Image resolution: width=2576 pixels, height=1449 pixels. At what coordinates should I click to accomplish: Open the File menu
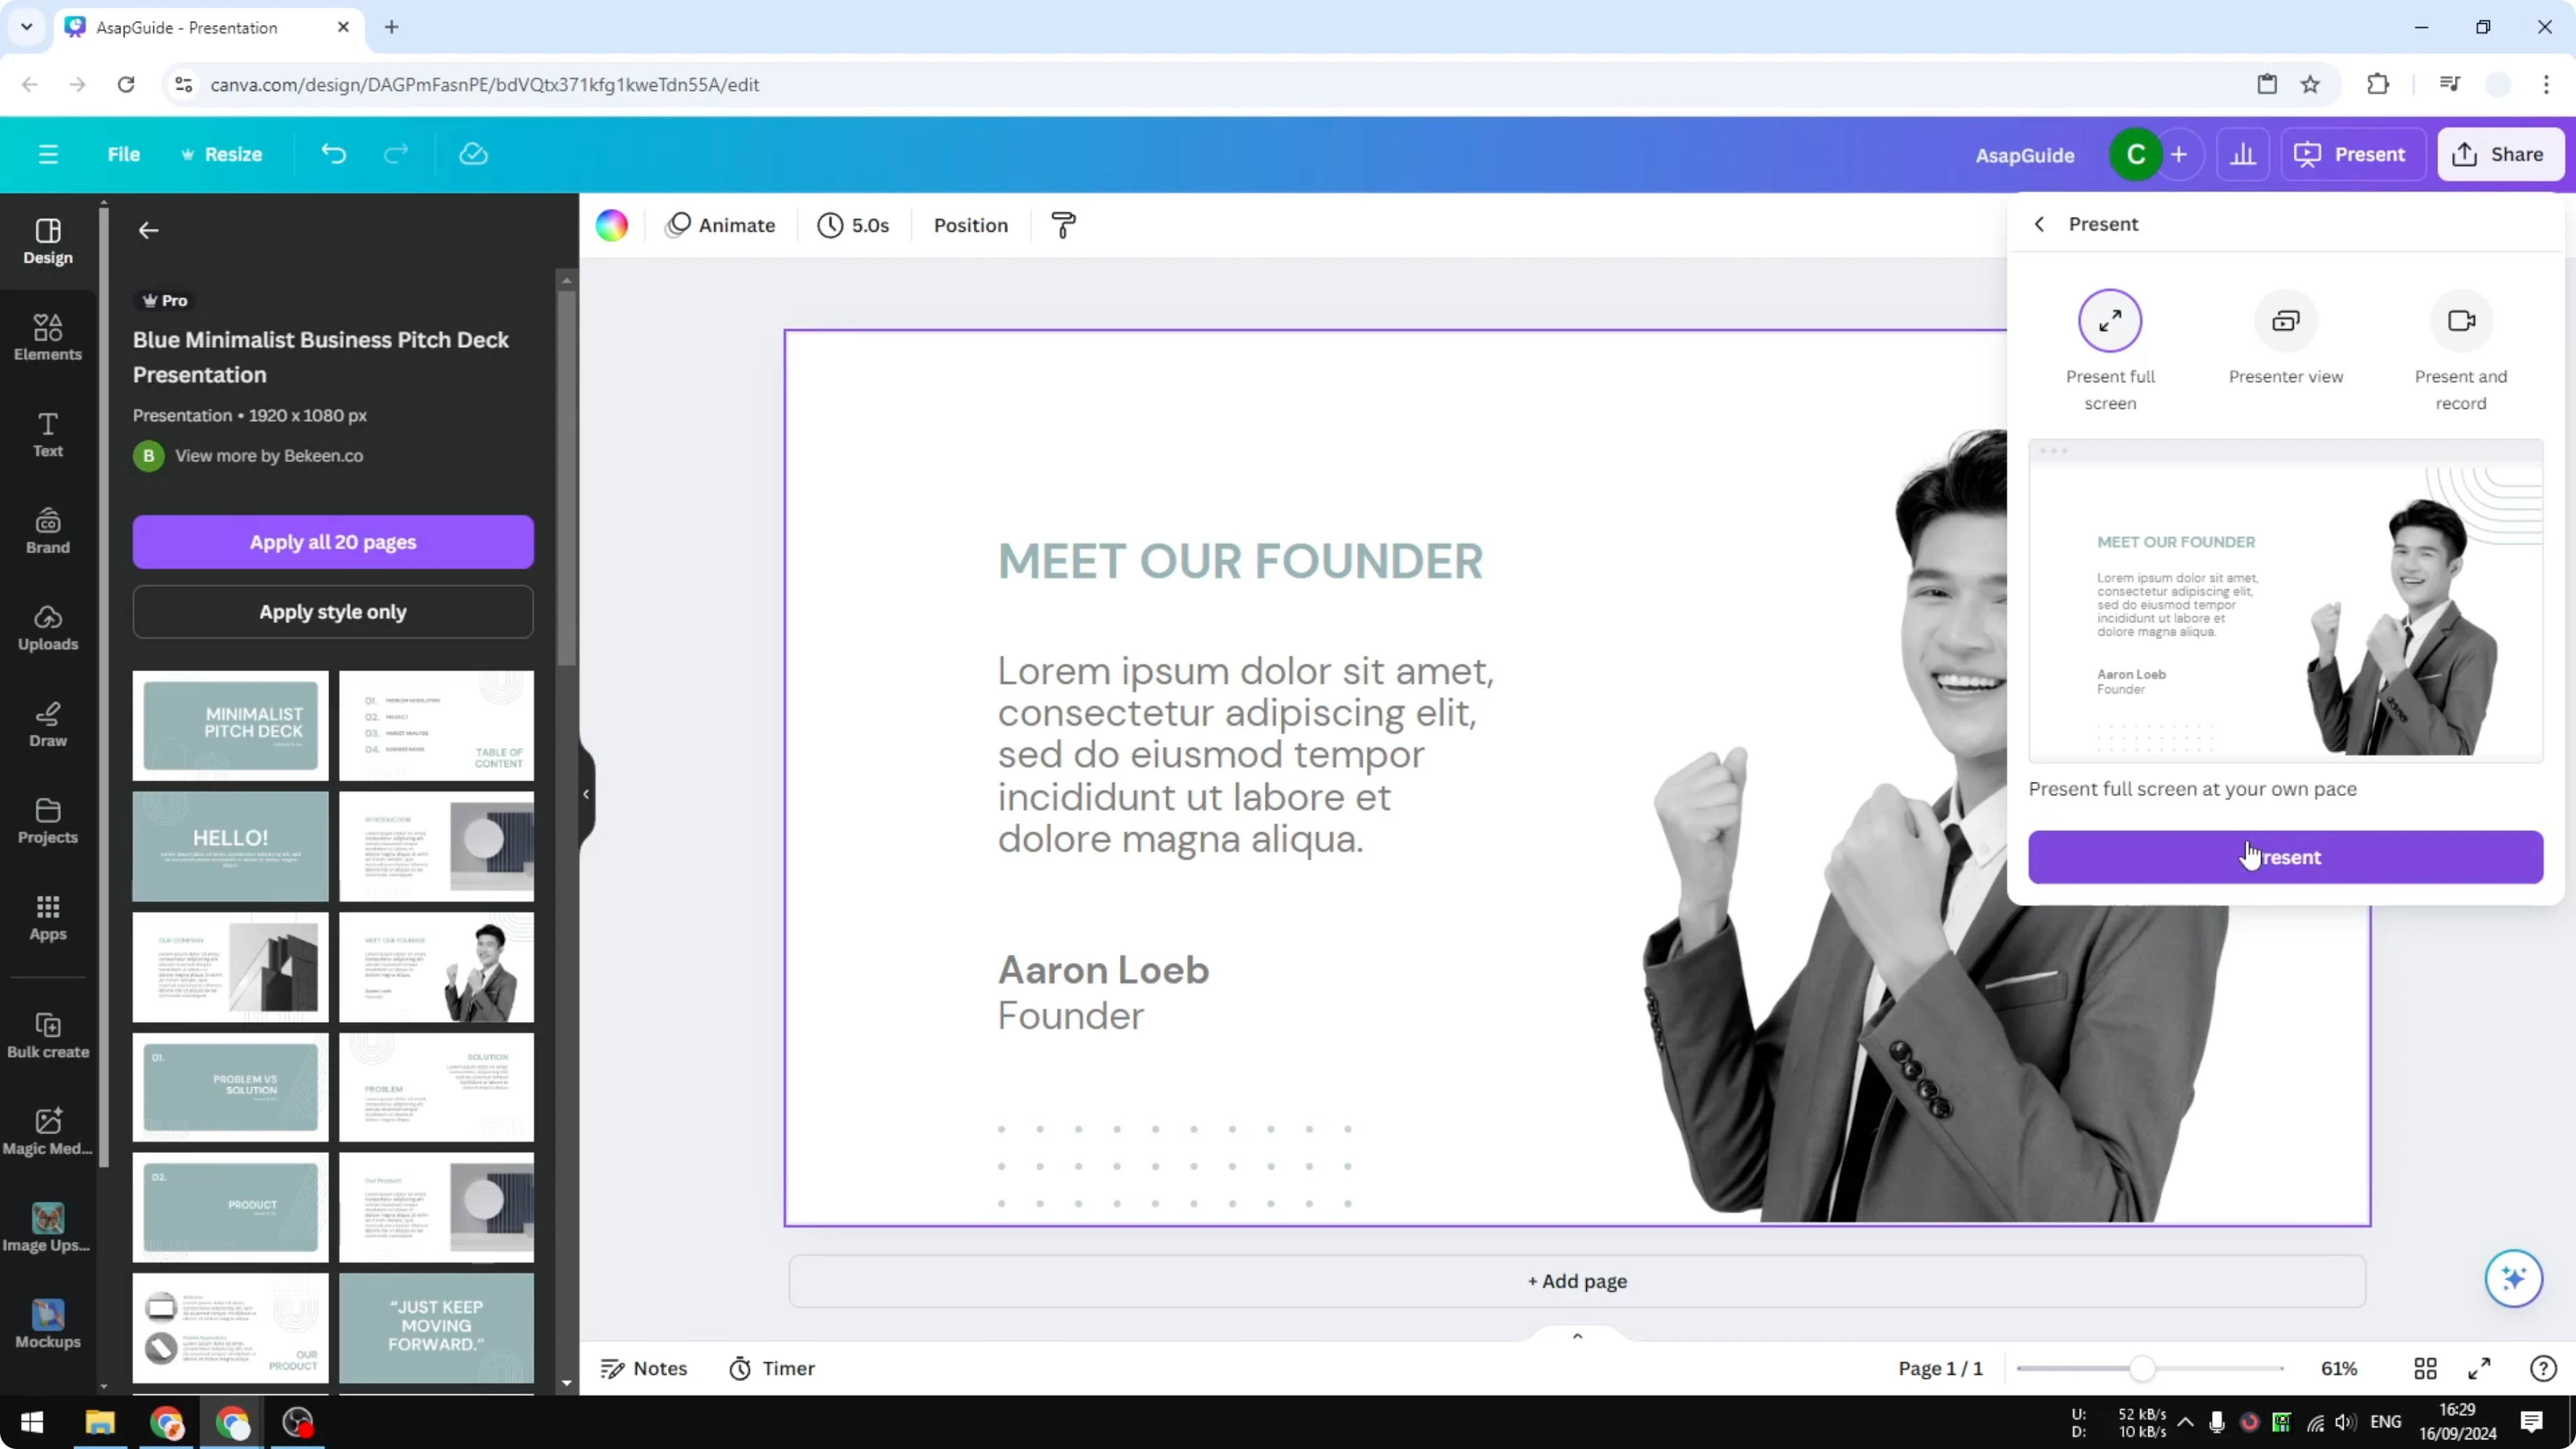pos(124,154)
